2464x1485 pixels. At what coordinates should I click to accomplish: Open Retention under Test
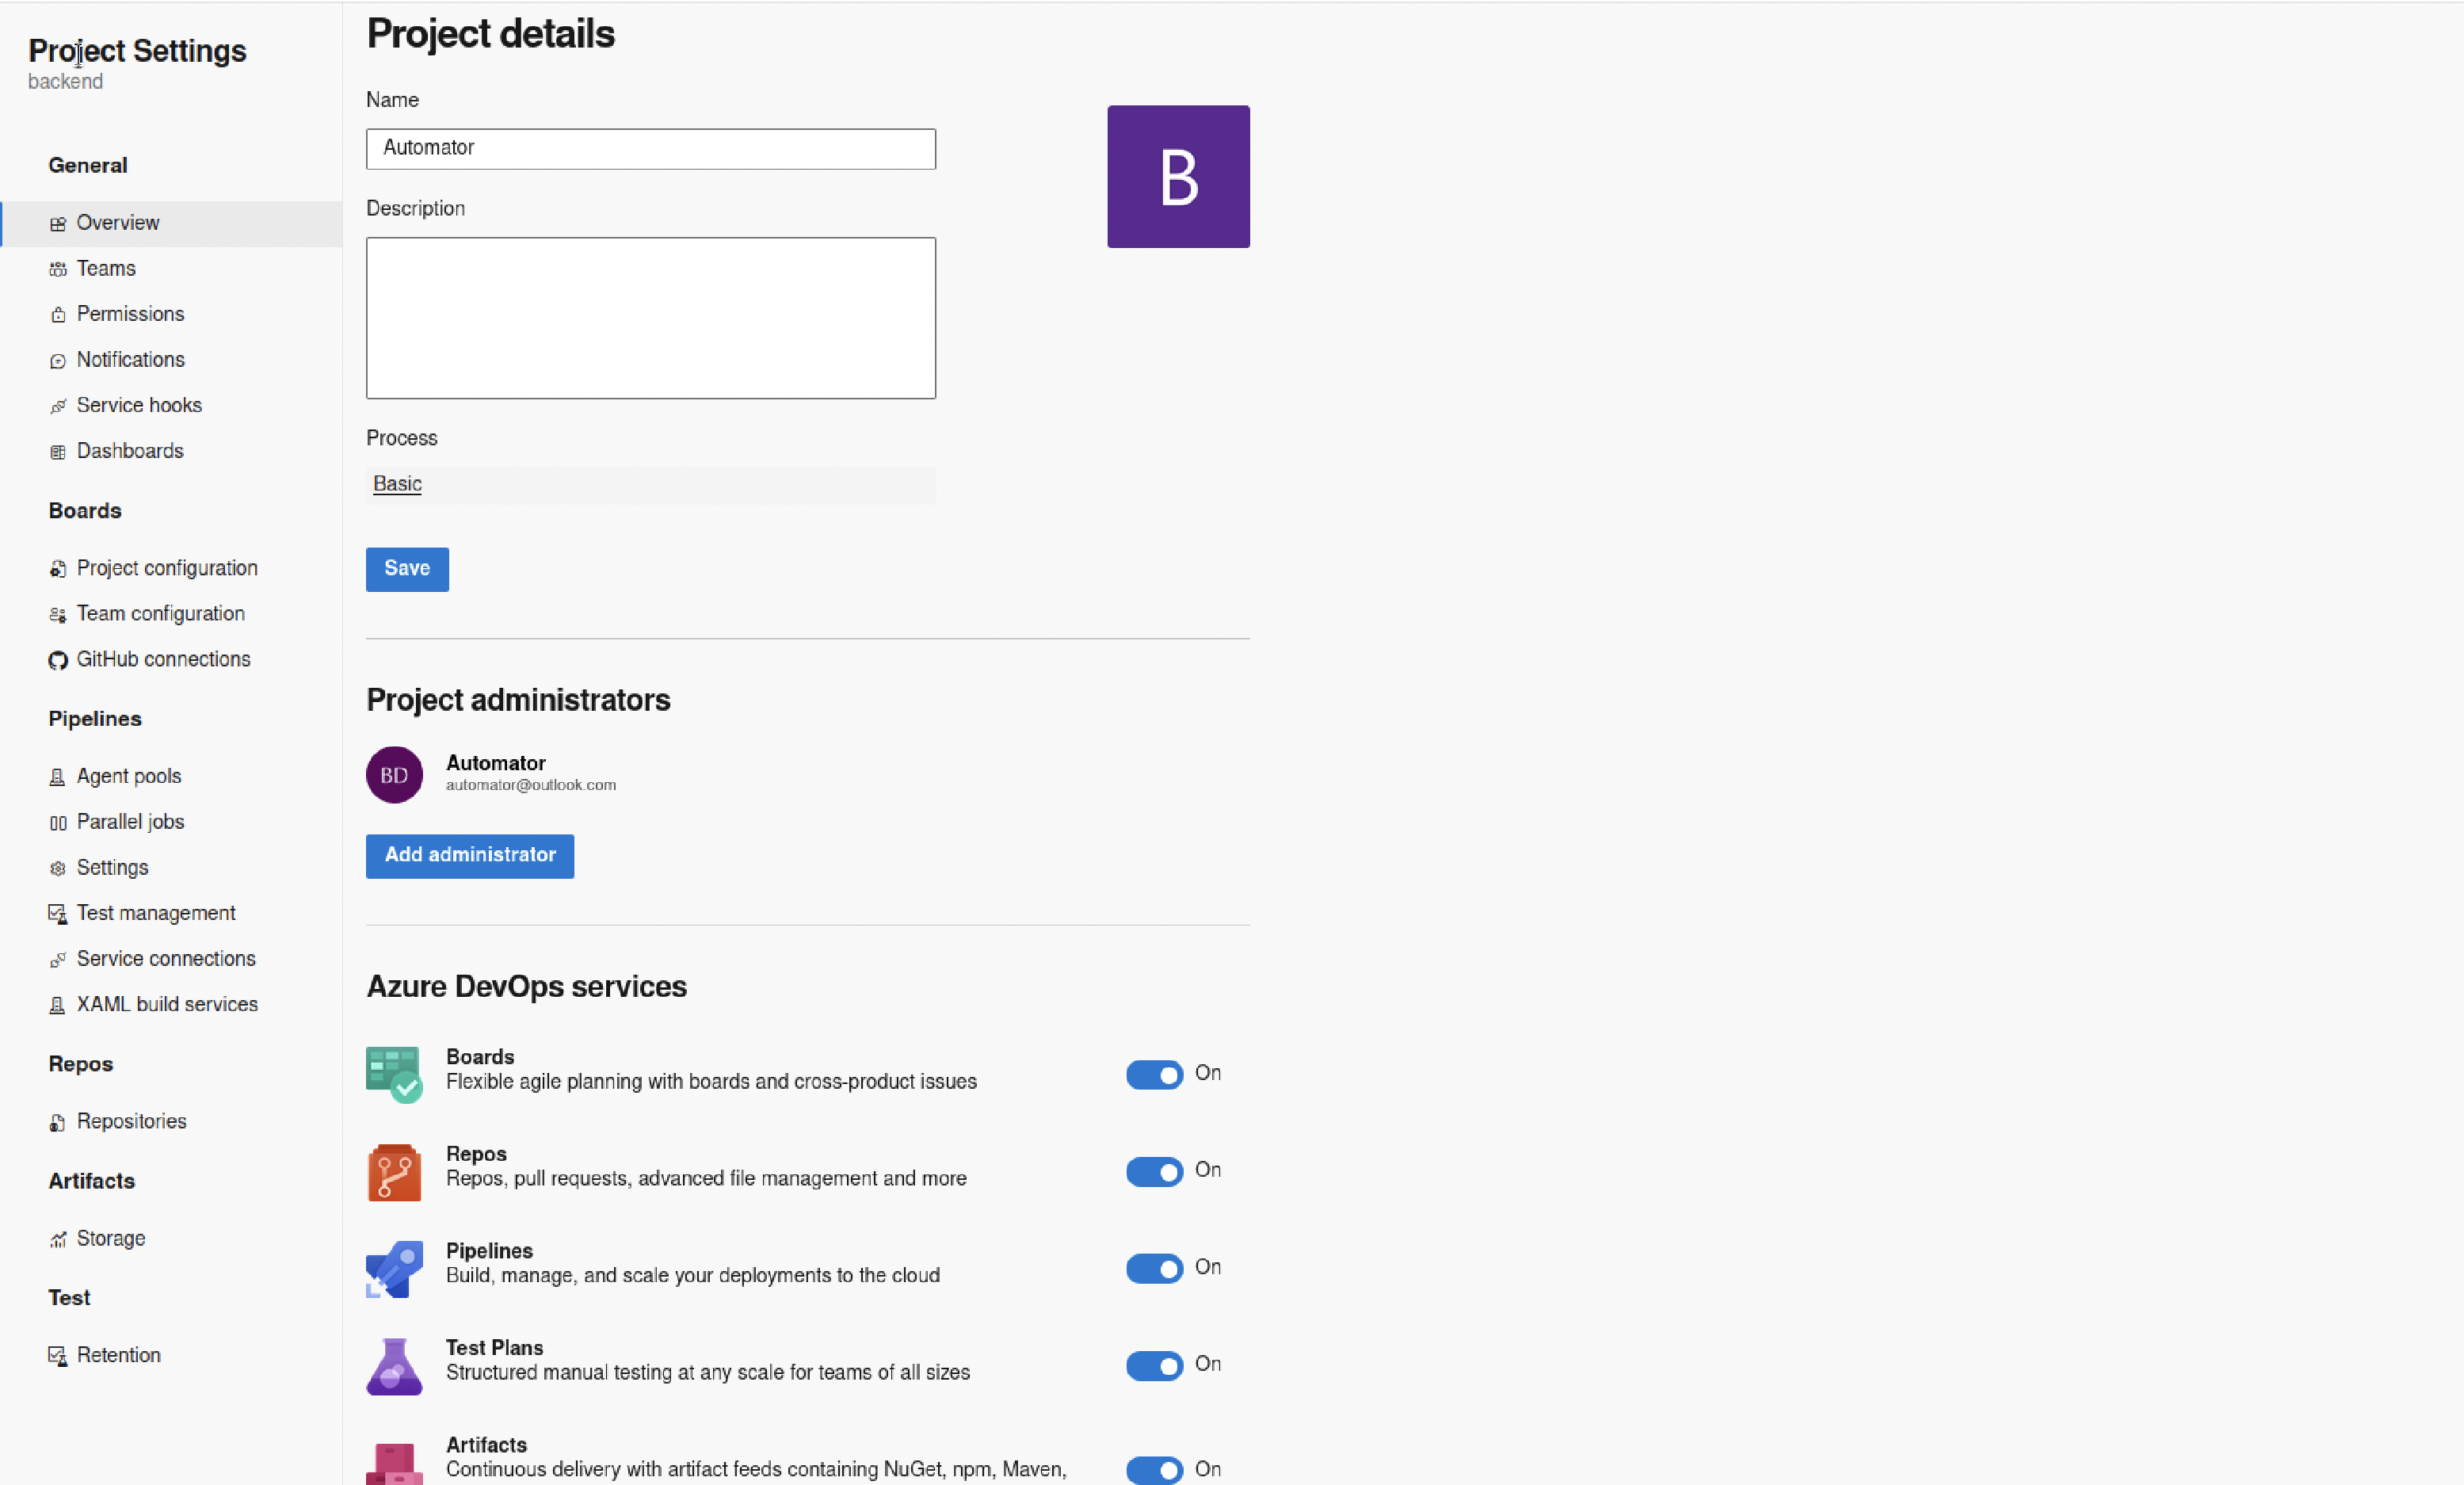[172, 1356]
